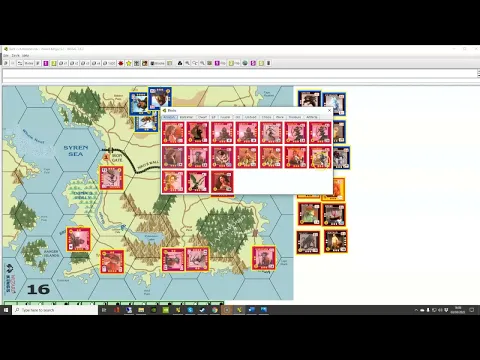The height and width of the screenshot is (360, 480).
Task: Open the notification center on the taskbar
Action: 472,310
